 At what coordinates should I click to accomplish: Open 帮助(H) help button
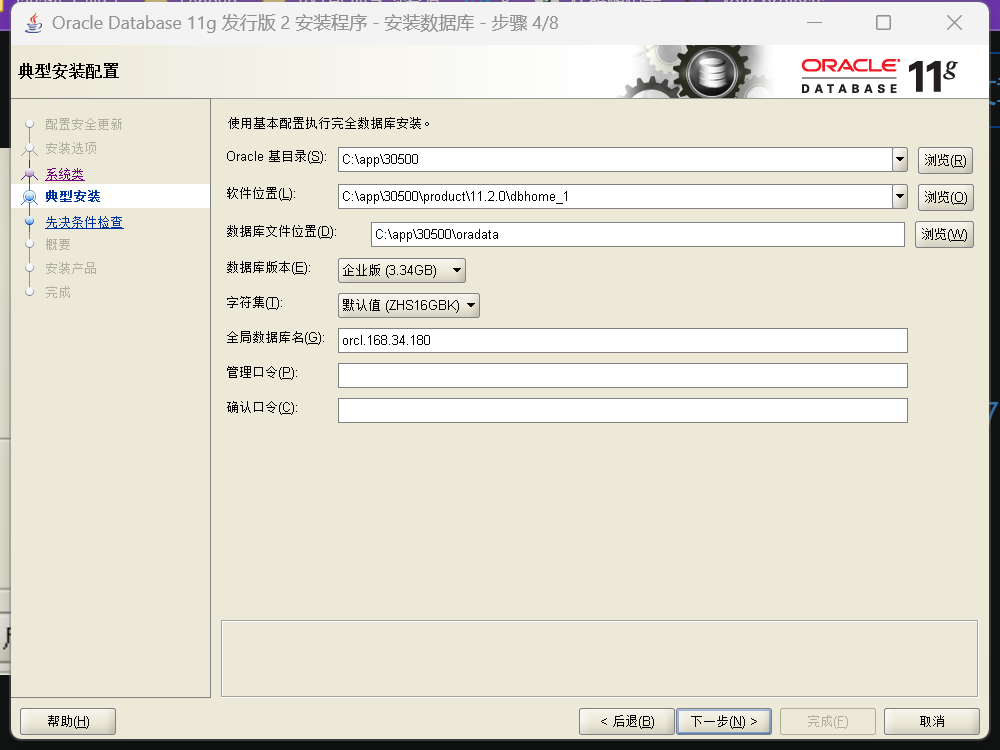pos(68,721)
